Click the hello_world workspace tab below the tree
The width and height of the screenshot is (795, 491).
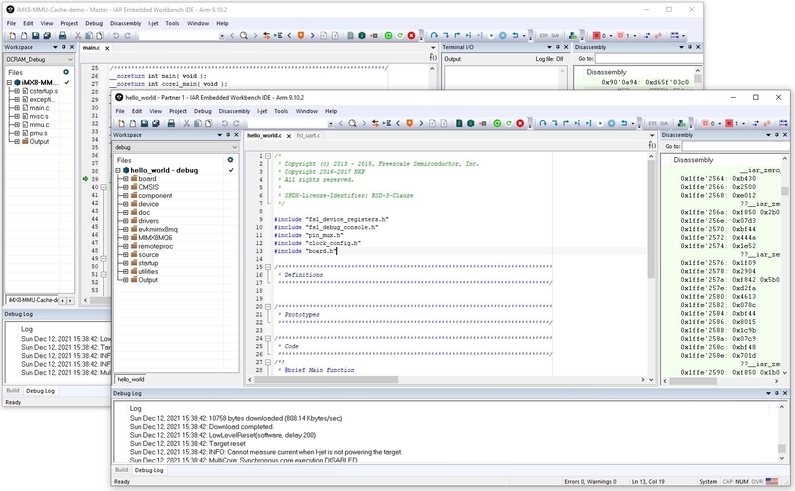tap(131, 379)
